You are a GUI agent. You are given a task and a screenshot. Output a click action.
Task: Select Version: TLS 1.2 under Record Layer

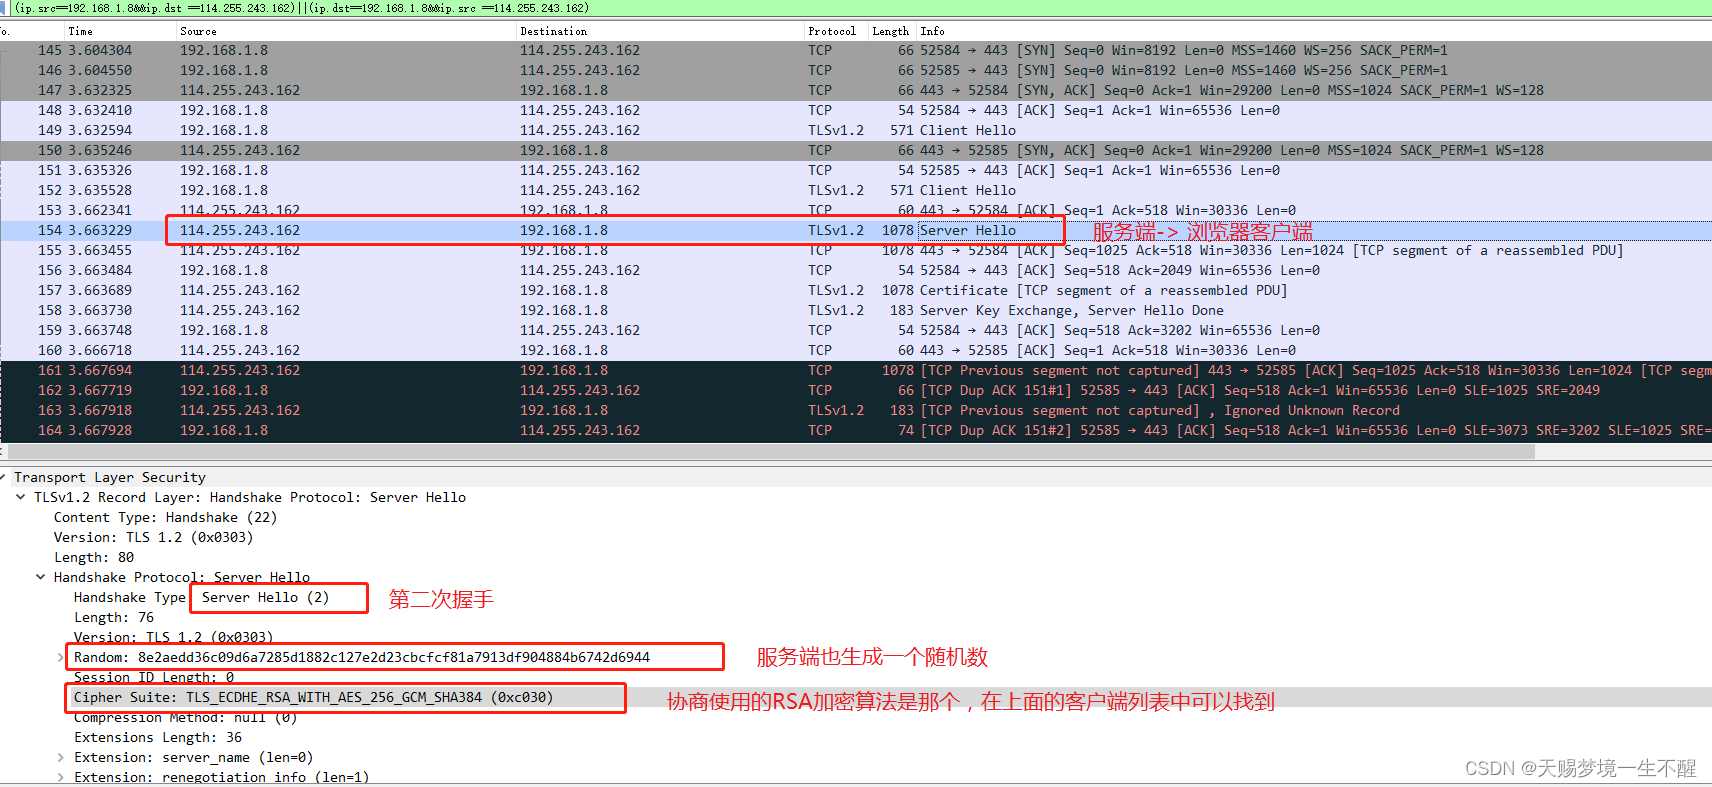coord(153,537)
